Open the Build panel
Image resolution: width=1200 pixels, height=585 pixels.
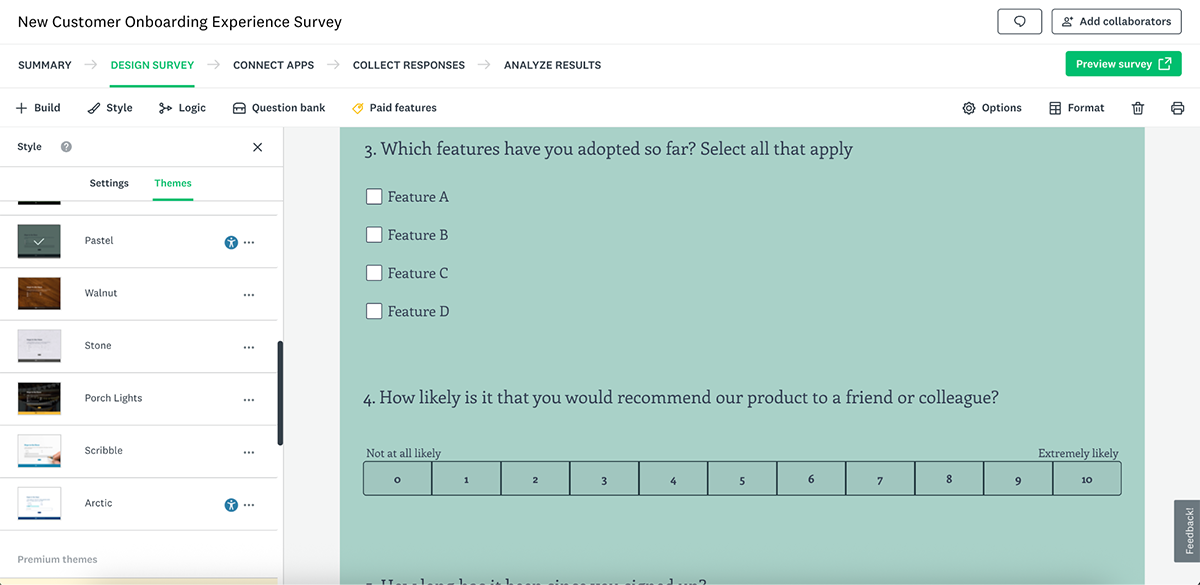[x=38, y=107]
